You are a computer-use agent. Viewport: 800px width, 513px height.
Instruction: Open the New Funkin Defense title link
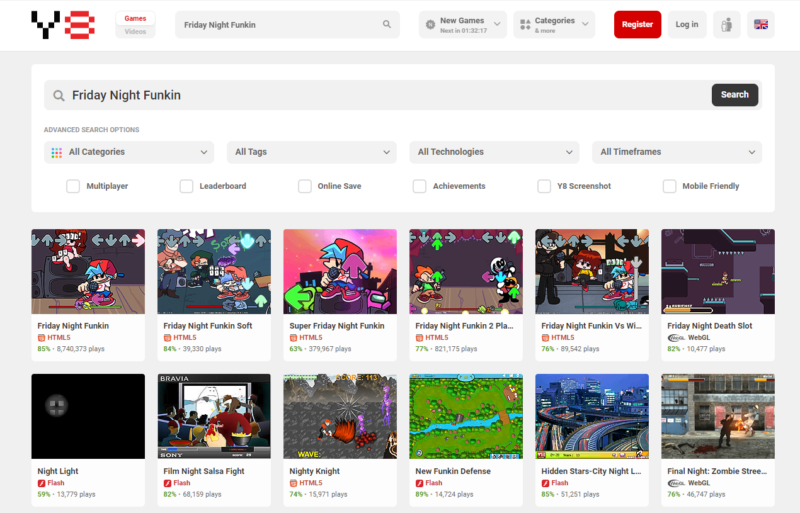(453, 471)
